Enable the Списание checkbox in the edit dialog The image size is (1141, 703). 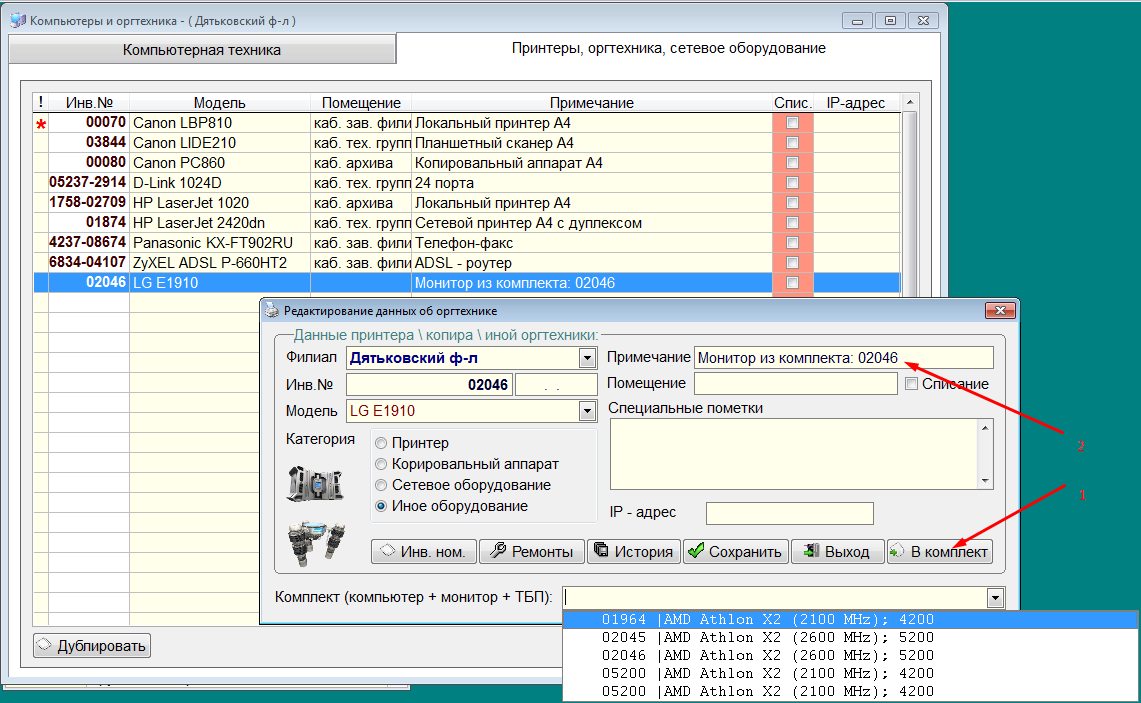(x=911, y=384)
